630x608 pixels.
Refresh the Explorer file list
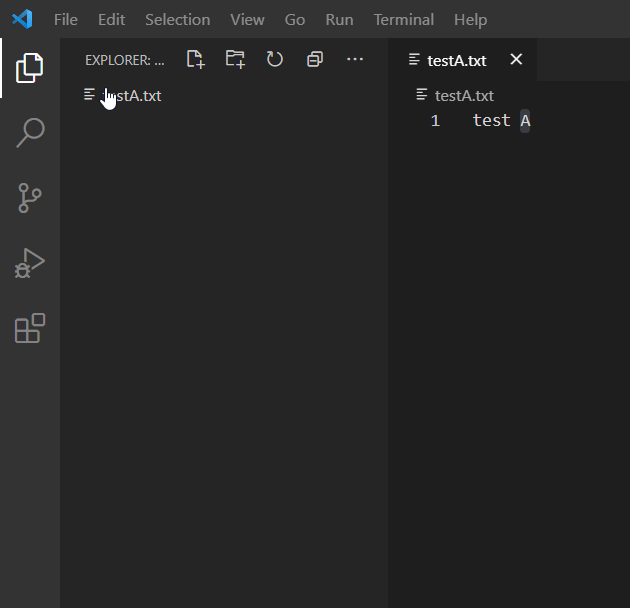tap(275, 60)
